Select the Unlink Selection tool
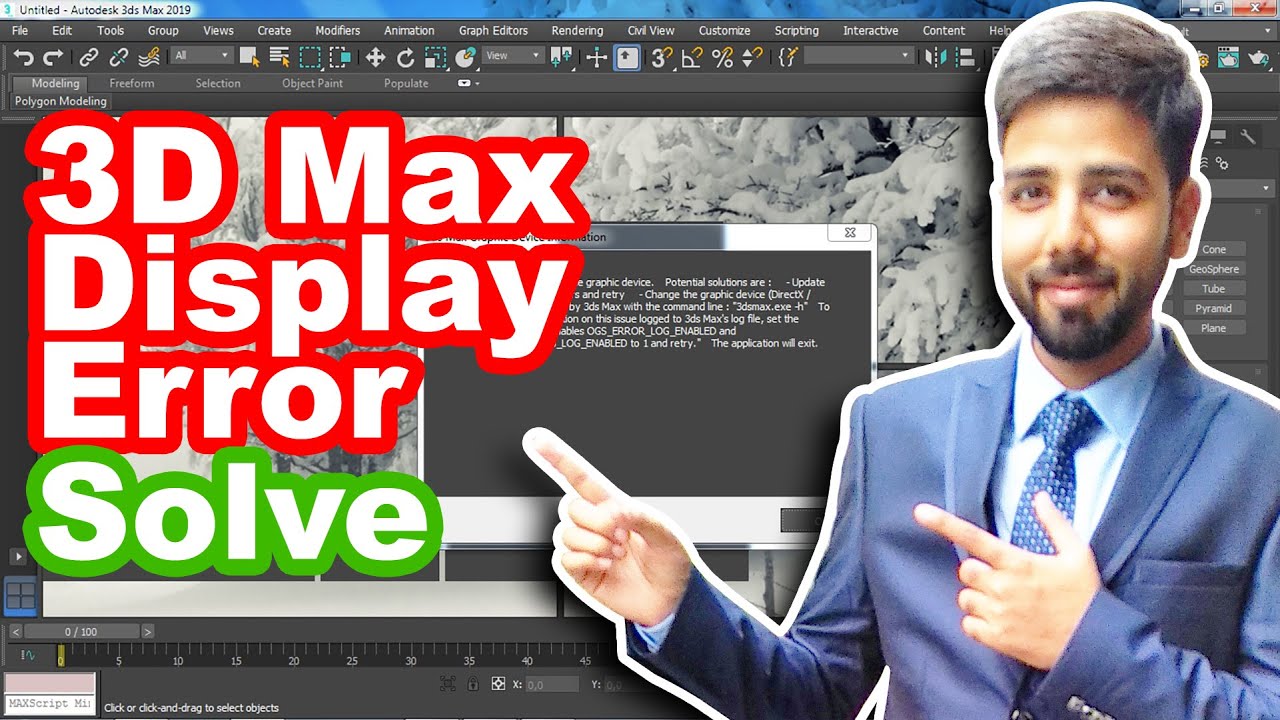 click(x=119, y=57)
